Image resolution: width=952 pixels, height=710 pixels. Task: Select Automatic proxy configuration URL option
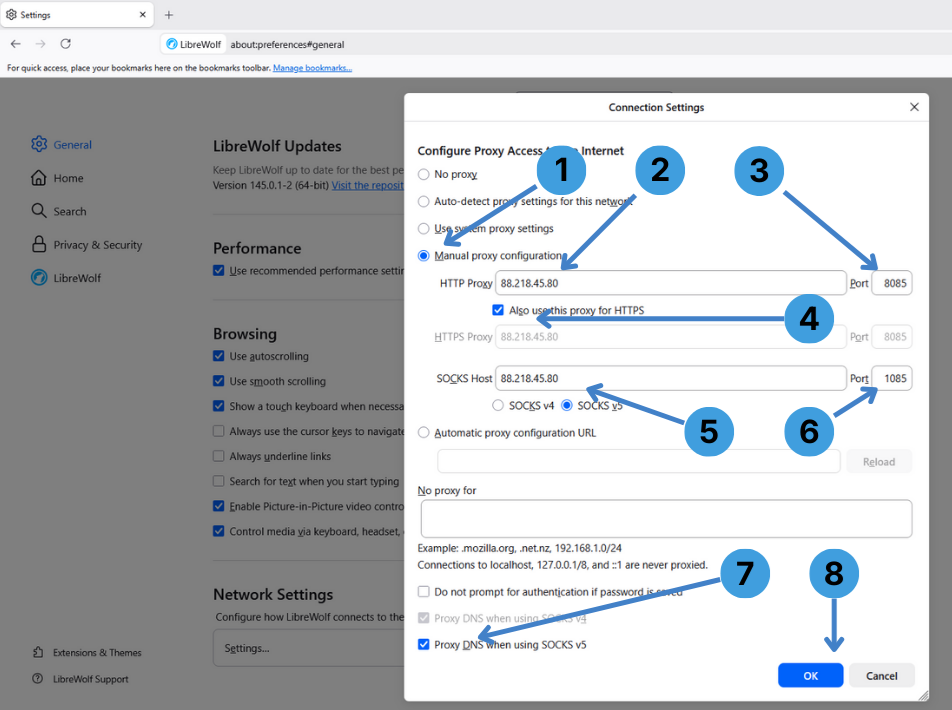pyautogui.click(x=424, y=432)
